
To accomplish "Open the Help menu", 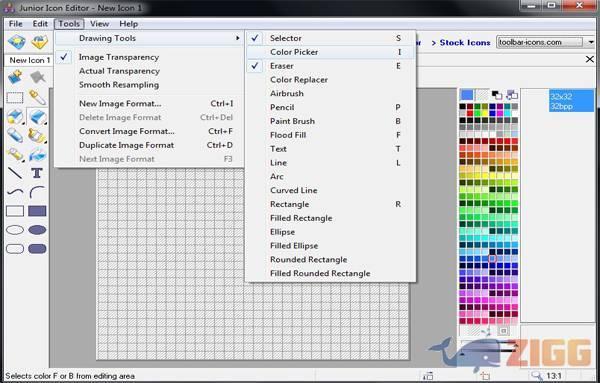I will (129, 24).
